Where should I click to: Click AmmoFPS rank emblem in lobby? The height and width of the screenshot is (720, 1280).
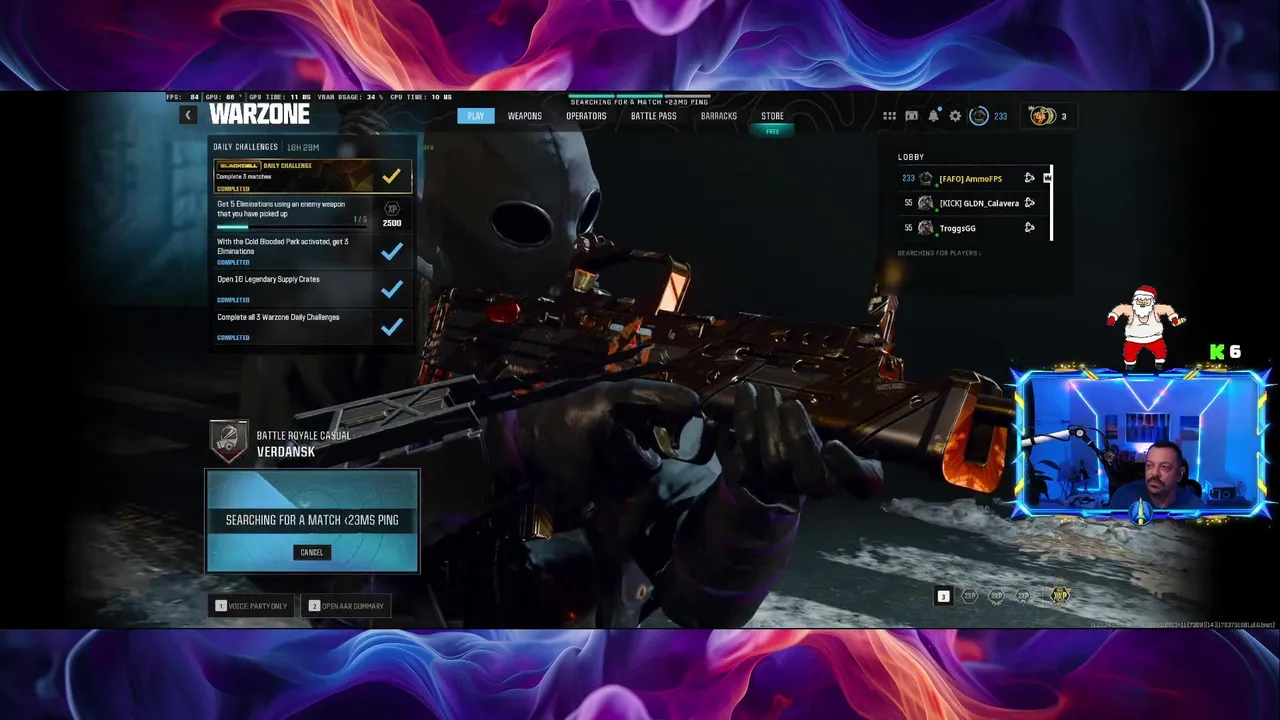pos(926,178)
